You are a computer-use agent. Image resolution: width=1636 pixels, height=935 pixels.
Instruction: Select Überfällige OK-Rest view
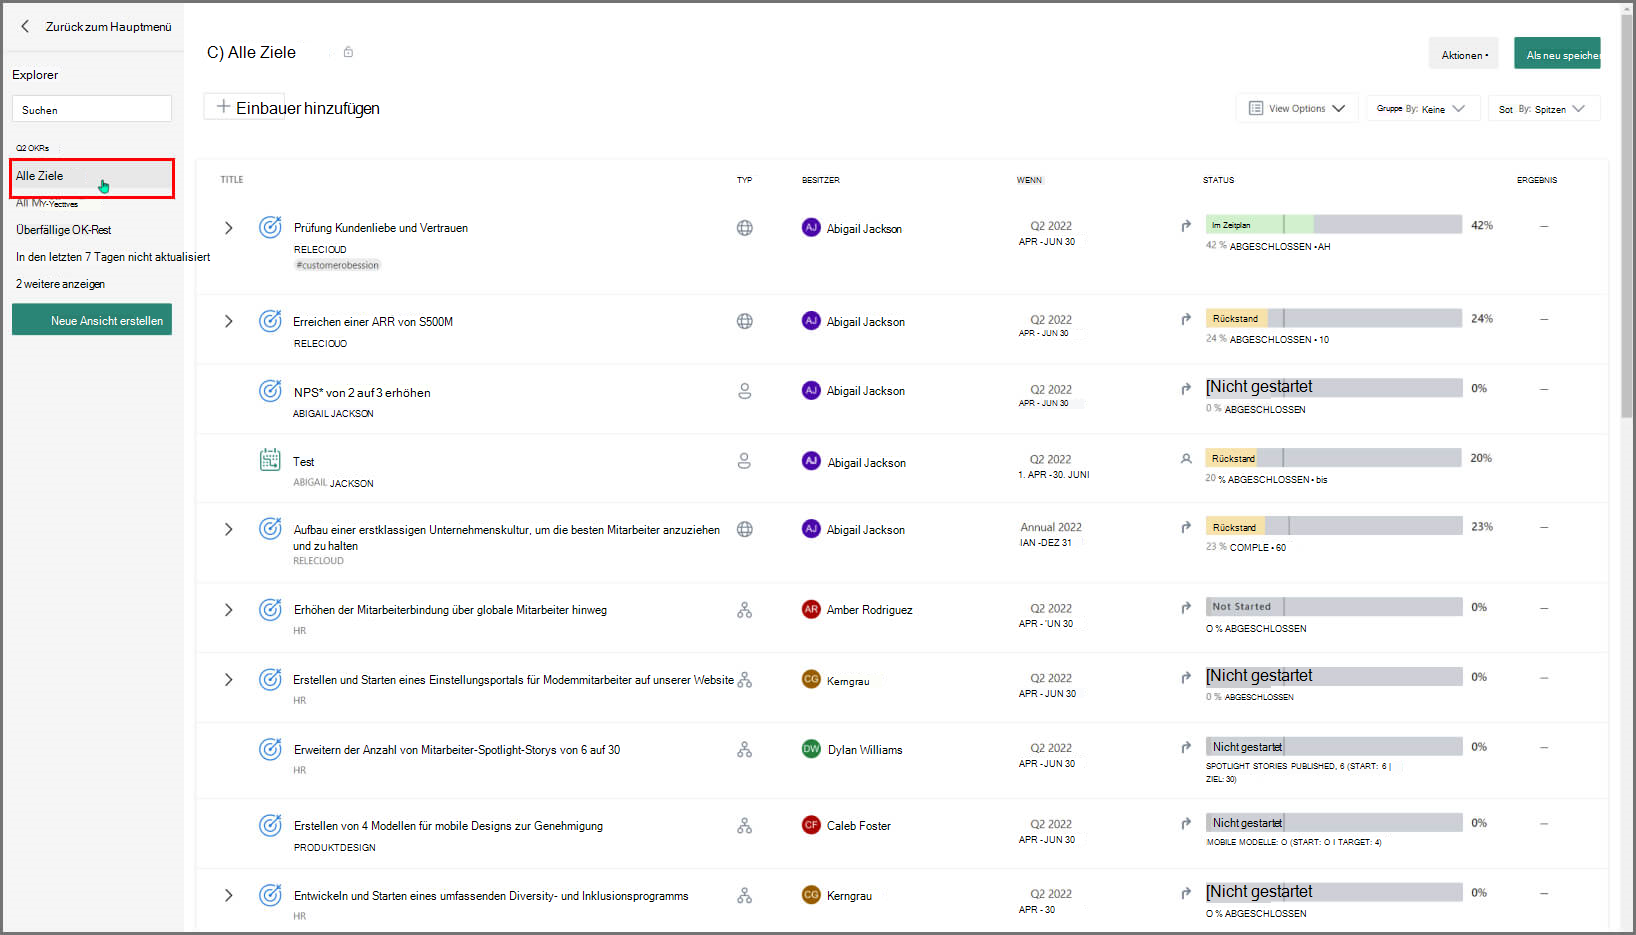(x=64, y=230)
